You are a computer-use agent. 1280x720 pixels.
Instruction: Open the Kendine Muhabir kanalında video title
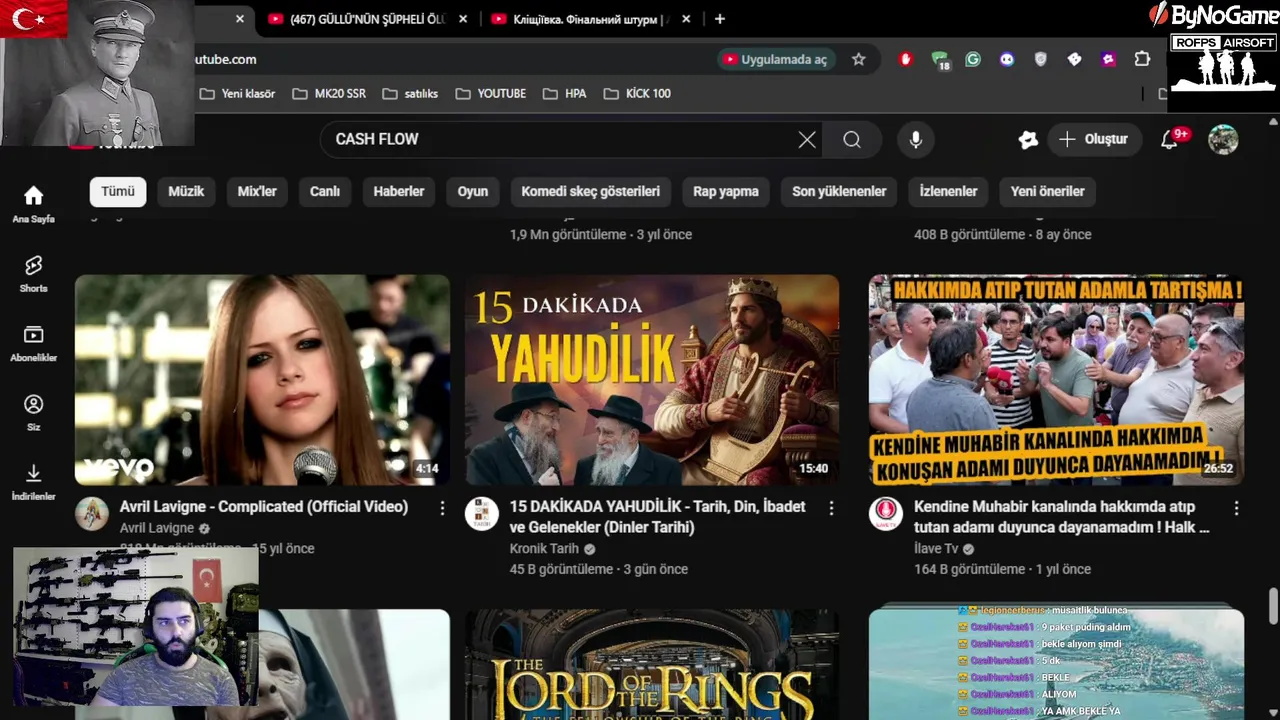coord(1061,517)
